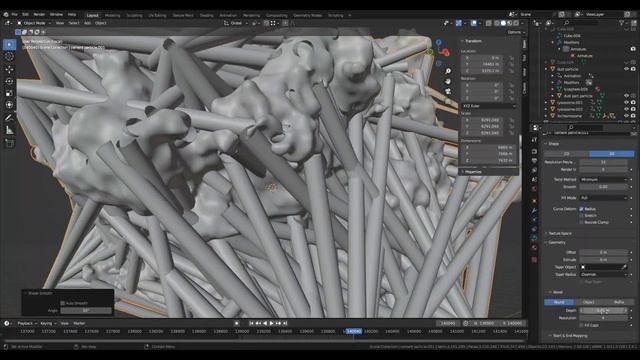
Task: Open the Object Mode dropdown
Action: [34, 23]
